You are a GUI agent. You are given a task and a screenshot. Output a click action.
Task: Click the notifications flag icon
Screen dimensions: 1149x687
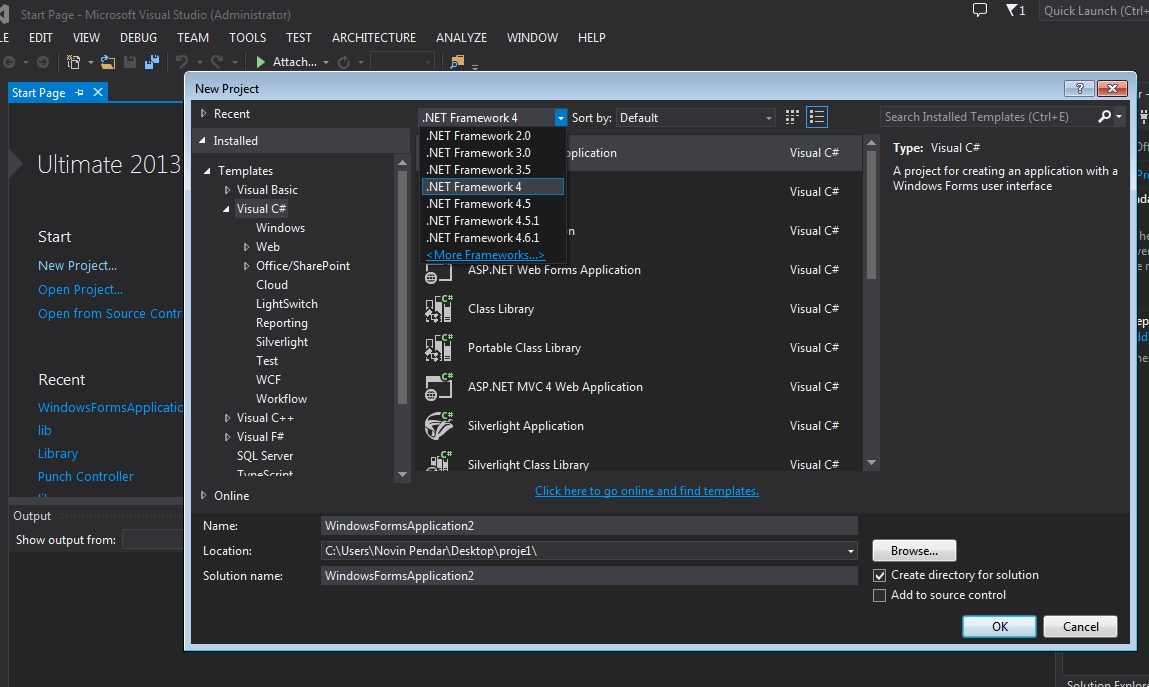[x=1011, y=10]
